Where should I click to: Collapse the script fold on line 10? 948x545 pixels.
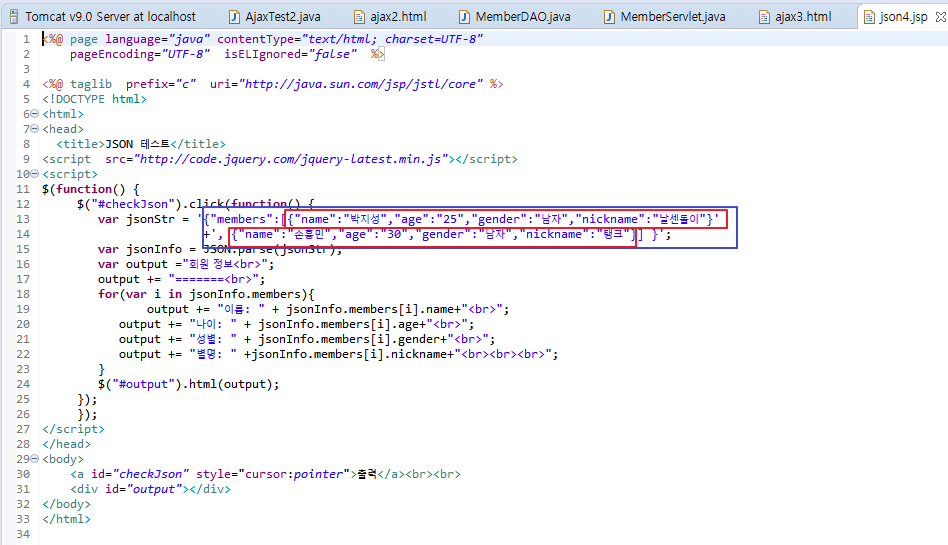pyautogui.click(x=34, y=174)
